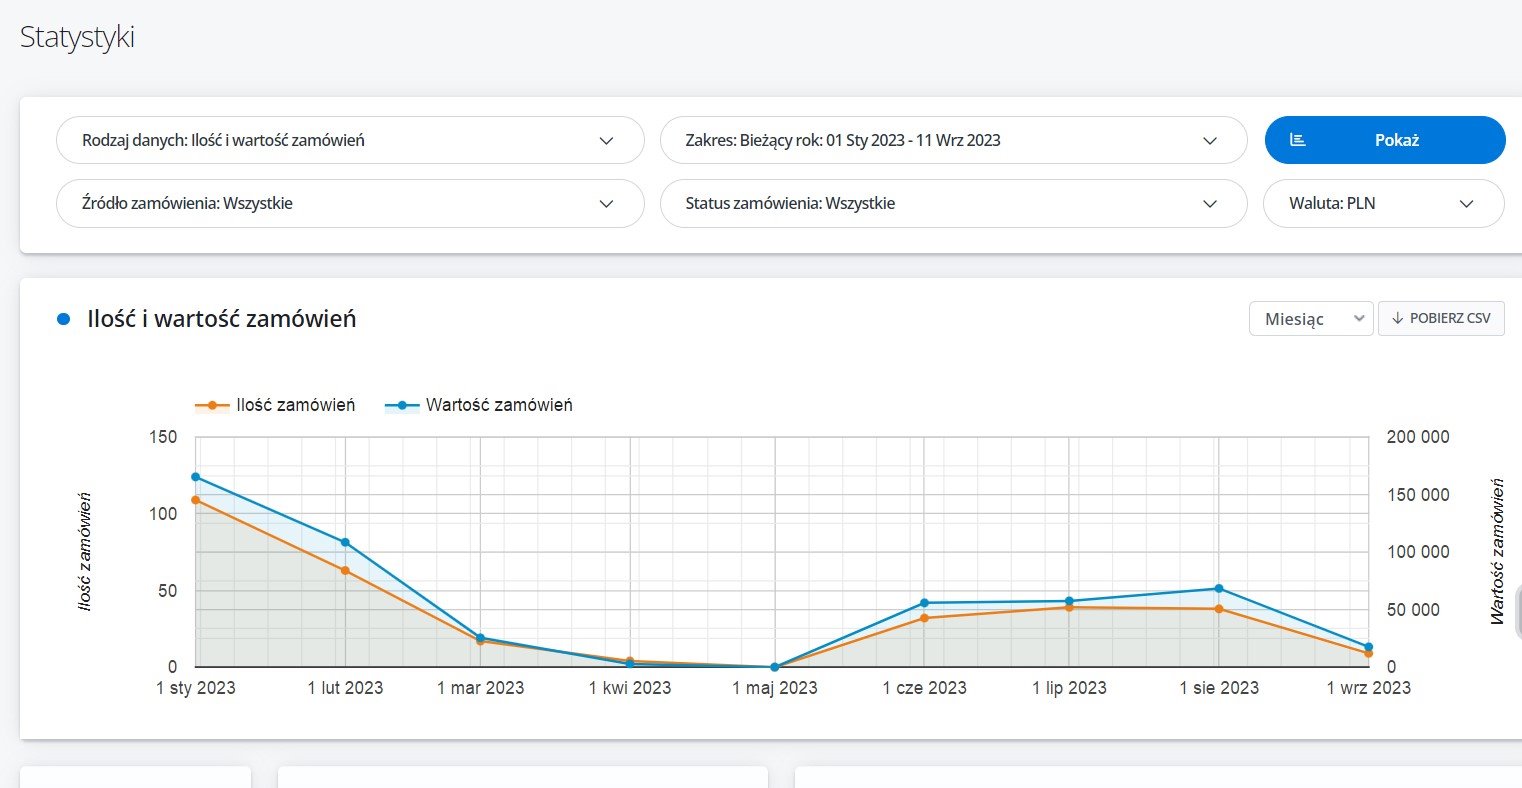
Task: Click the Statystyki page heading
Action: click(x=77, y=38)
